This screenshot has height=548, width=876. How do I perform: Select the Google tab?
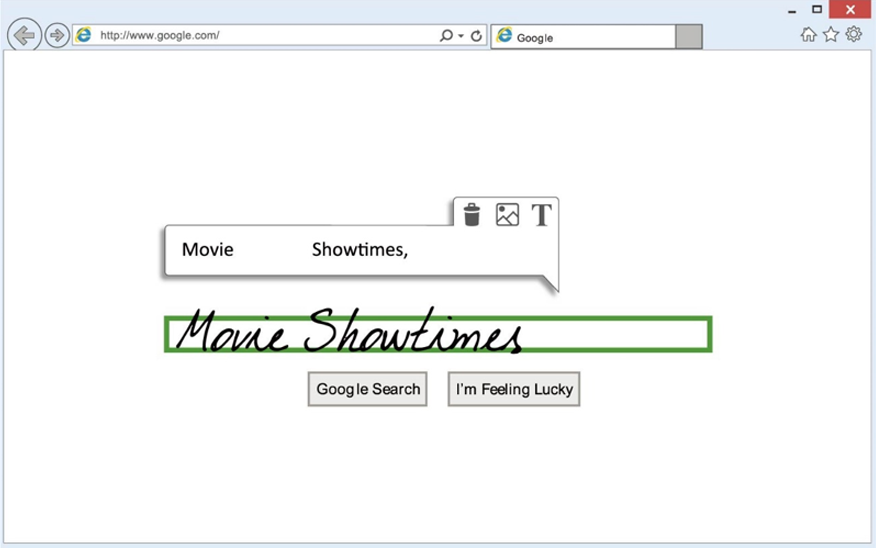[583, 37]
